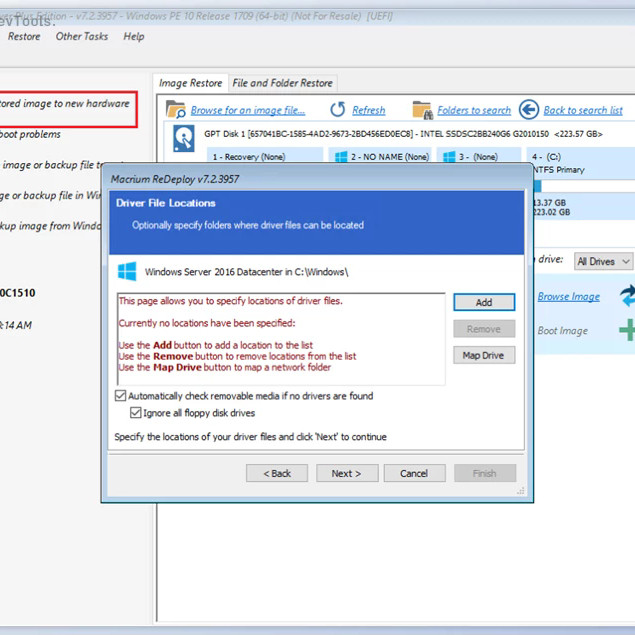Viewport: 635px width, 635px height.
Task: Click the Back to search list arrow icon
Action: 528,109
